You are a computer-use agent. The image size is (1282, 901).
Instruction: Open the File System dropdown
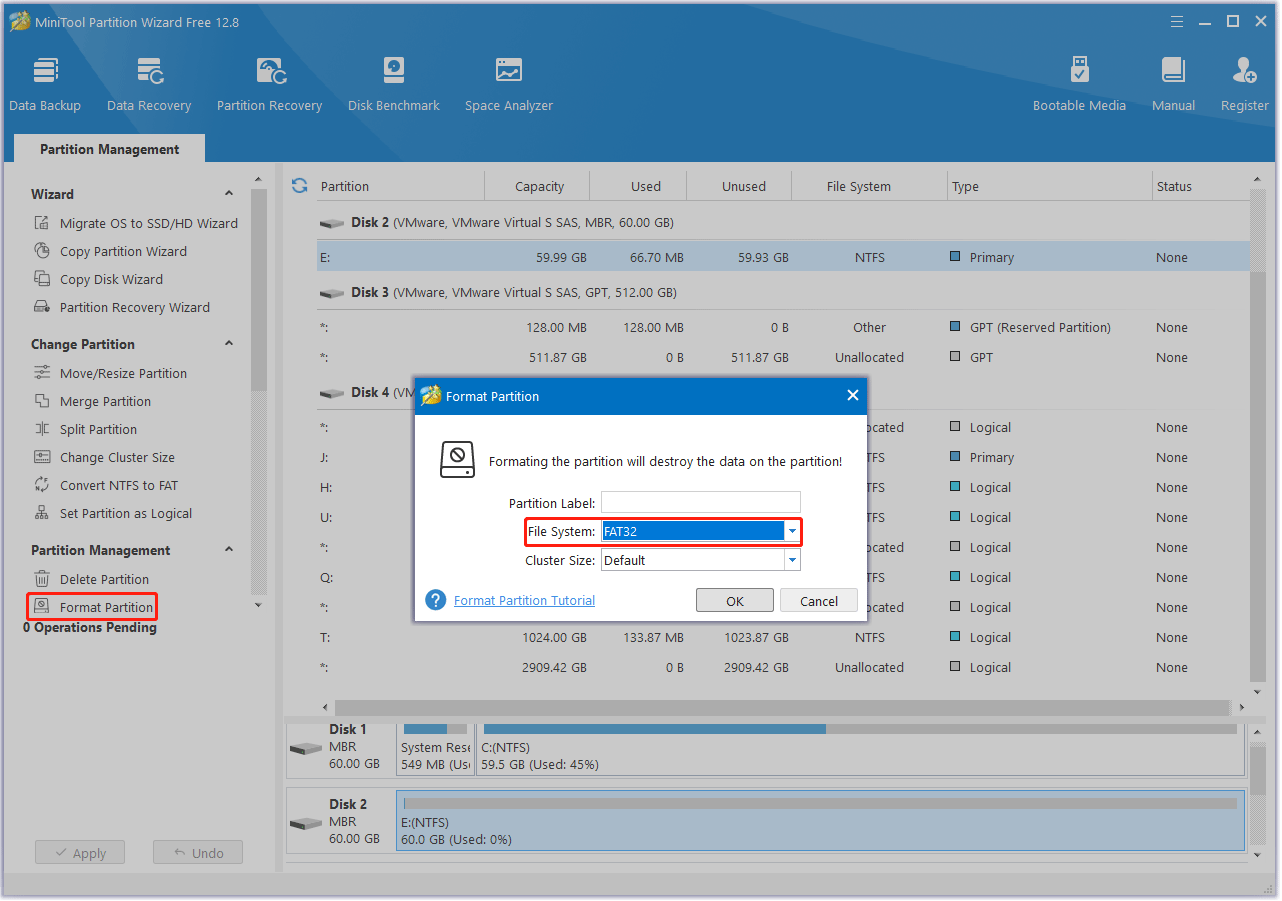coord(792,532)
